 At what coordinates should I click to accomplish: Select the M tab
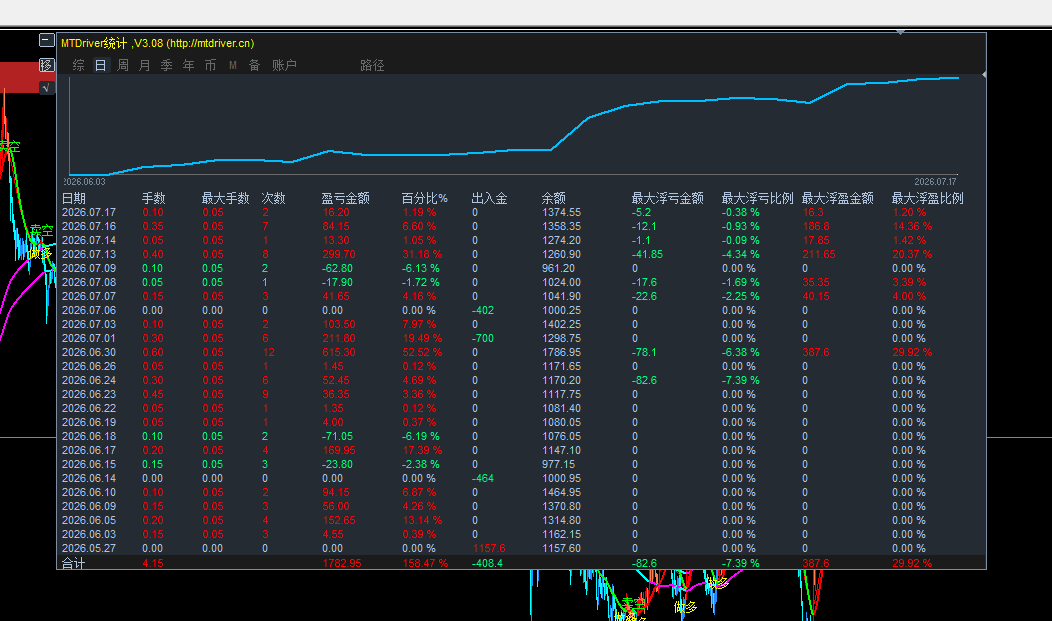pyautogui.click(x=233, y=65)
